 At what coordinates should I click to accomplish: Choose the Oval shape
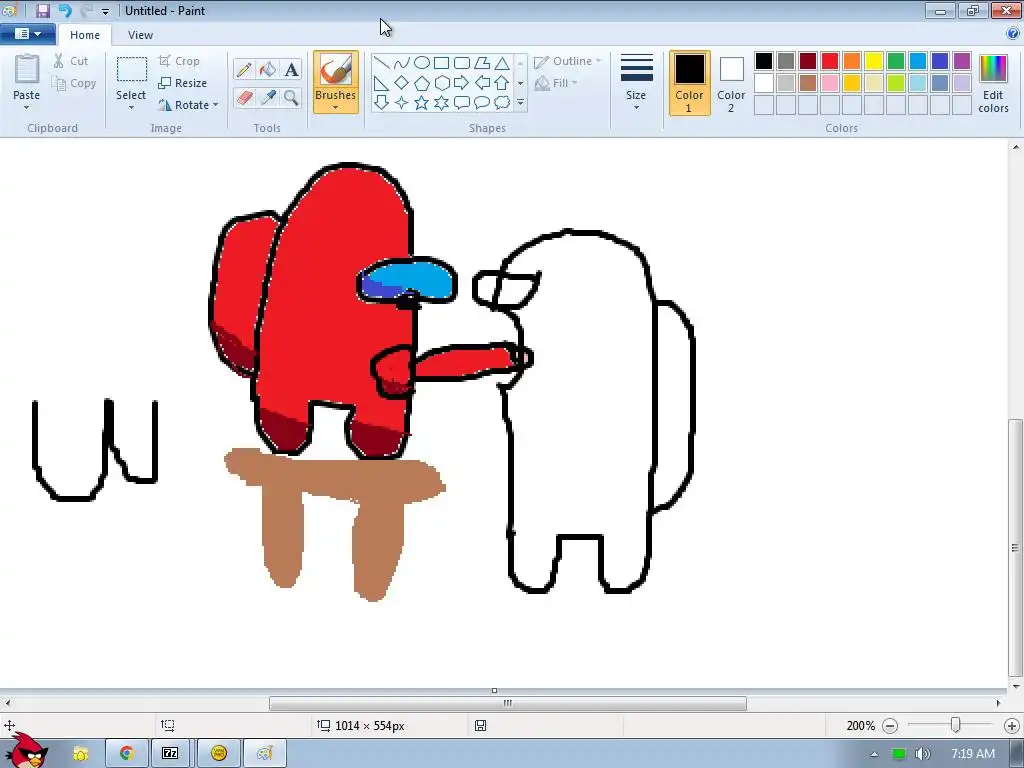(x=422, y=63)
